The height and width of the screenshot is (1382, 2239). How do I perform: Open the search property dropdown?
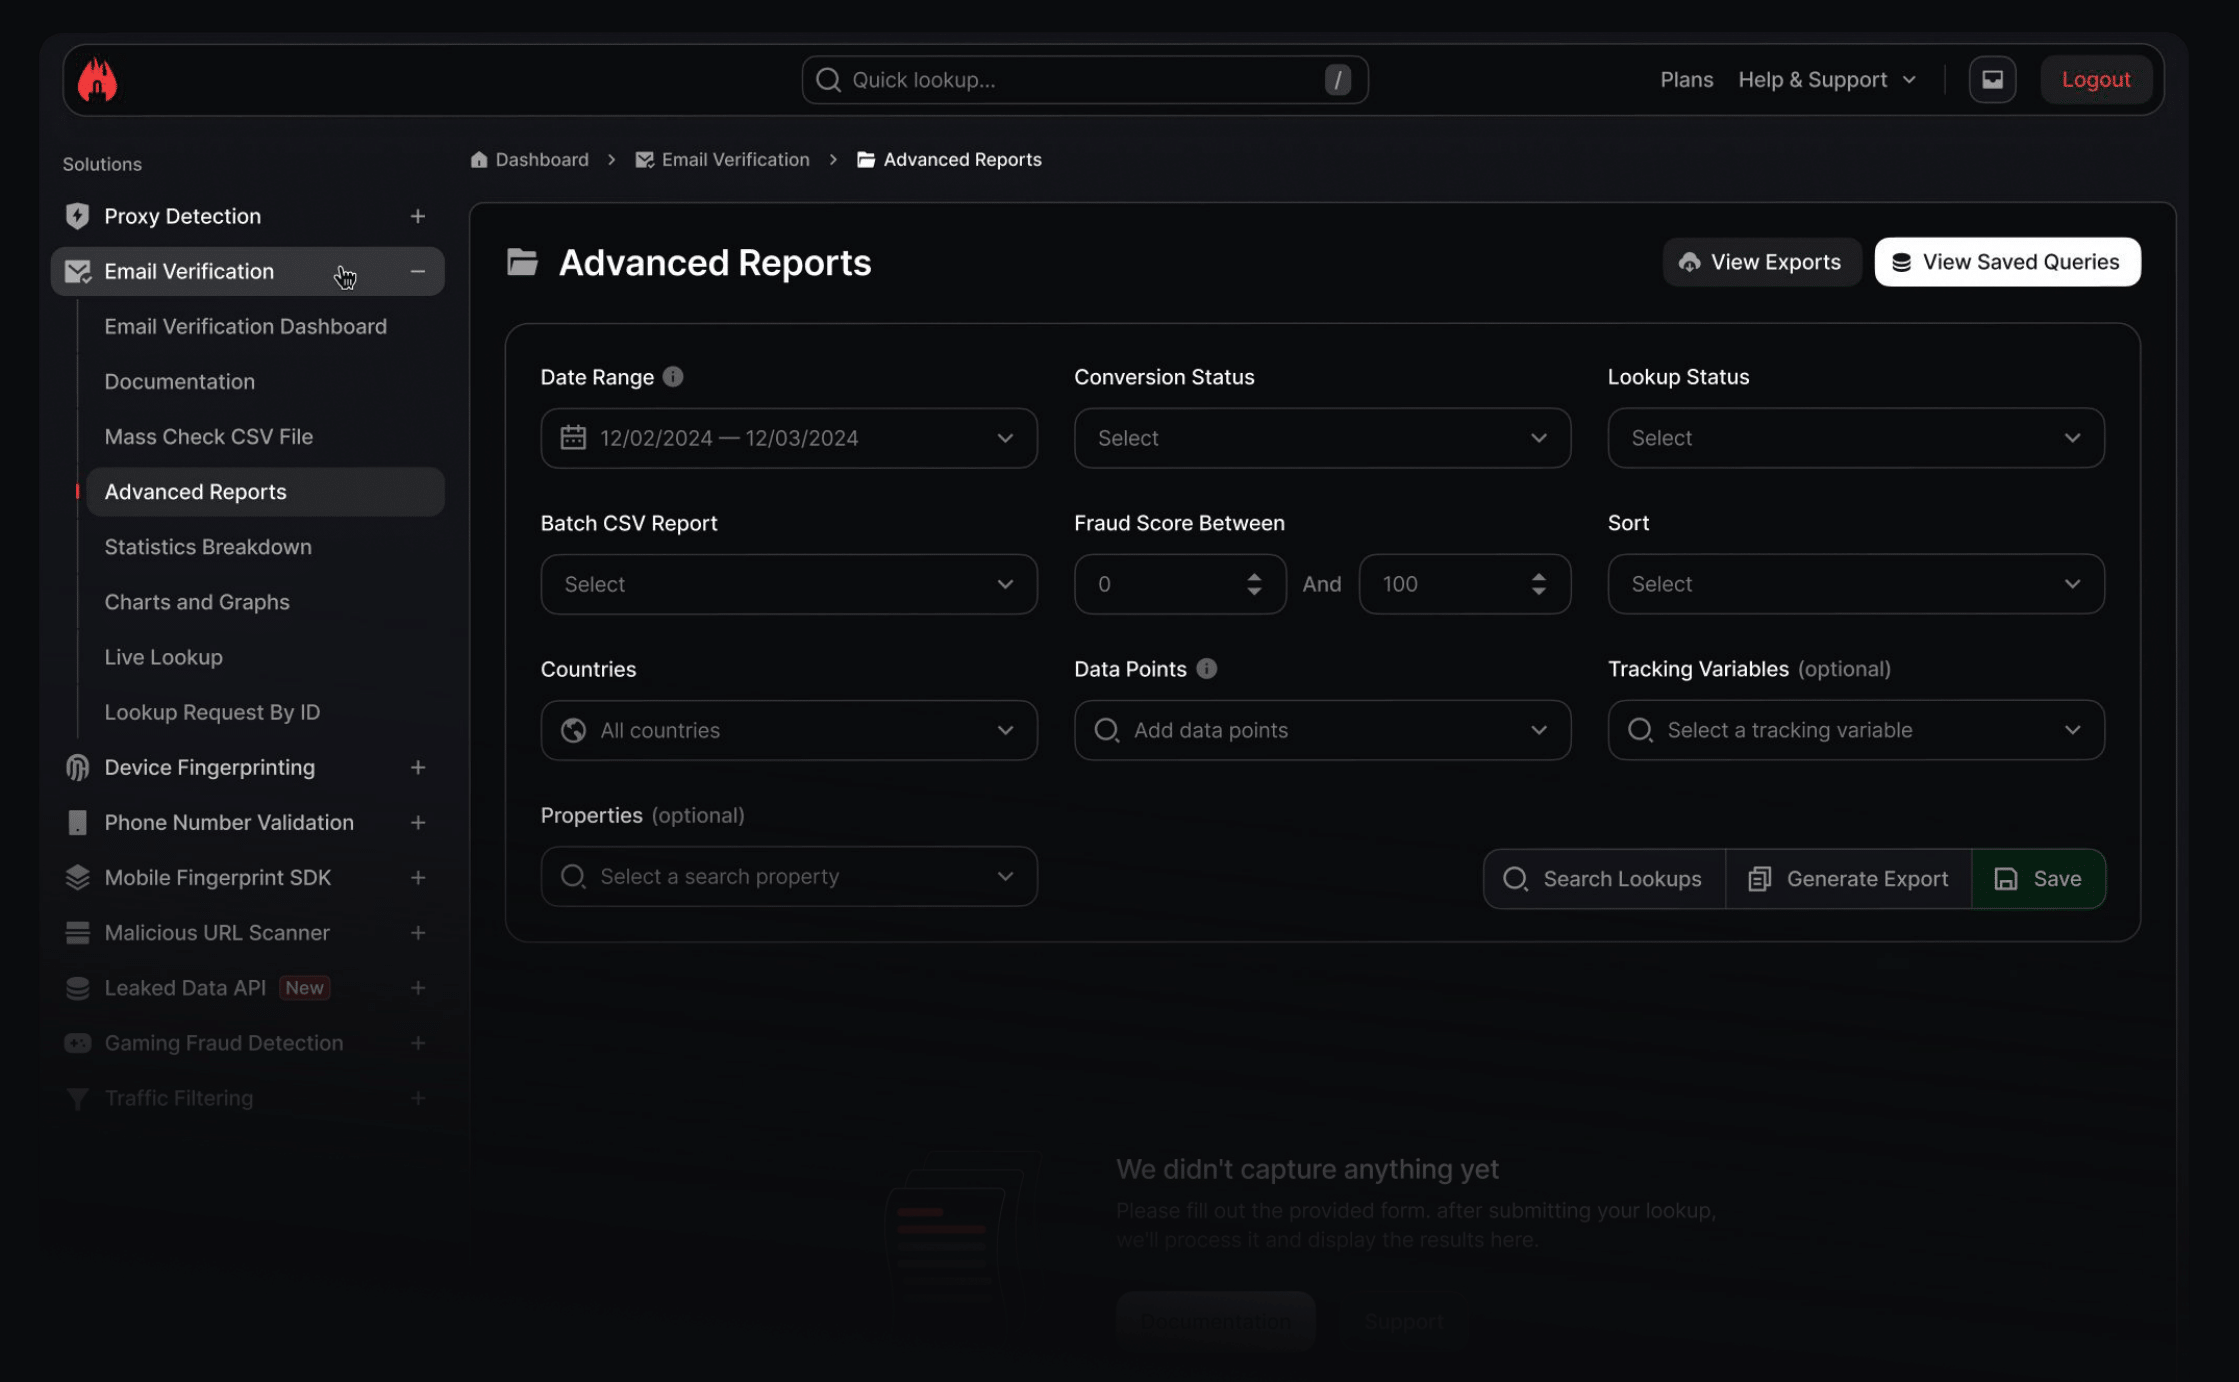[789, 876]
